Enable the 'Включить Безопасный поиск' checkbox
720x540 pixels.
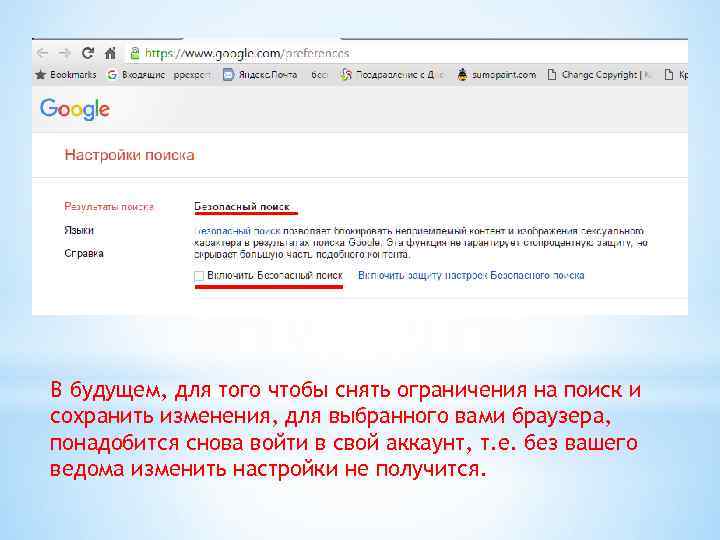click(199, 276)
